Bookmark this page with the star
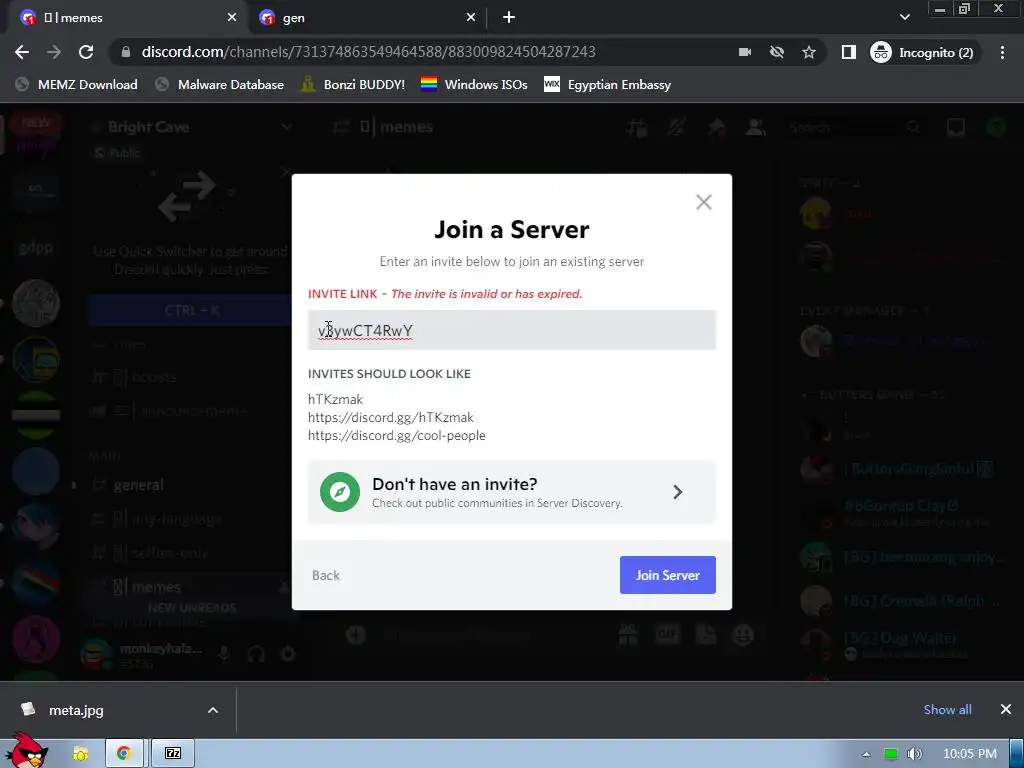The width and height of the screenshot is (1024, 768). click(x=808, y=52)
